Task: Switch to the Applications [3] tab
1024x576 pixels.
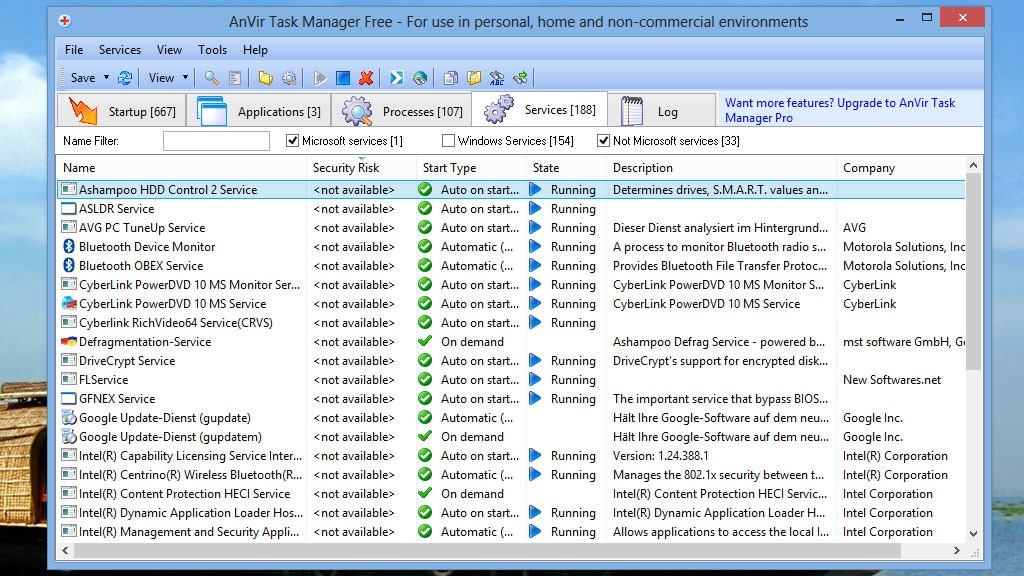Action: pyautogui.click(x=259, y=111)
